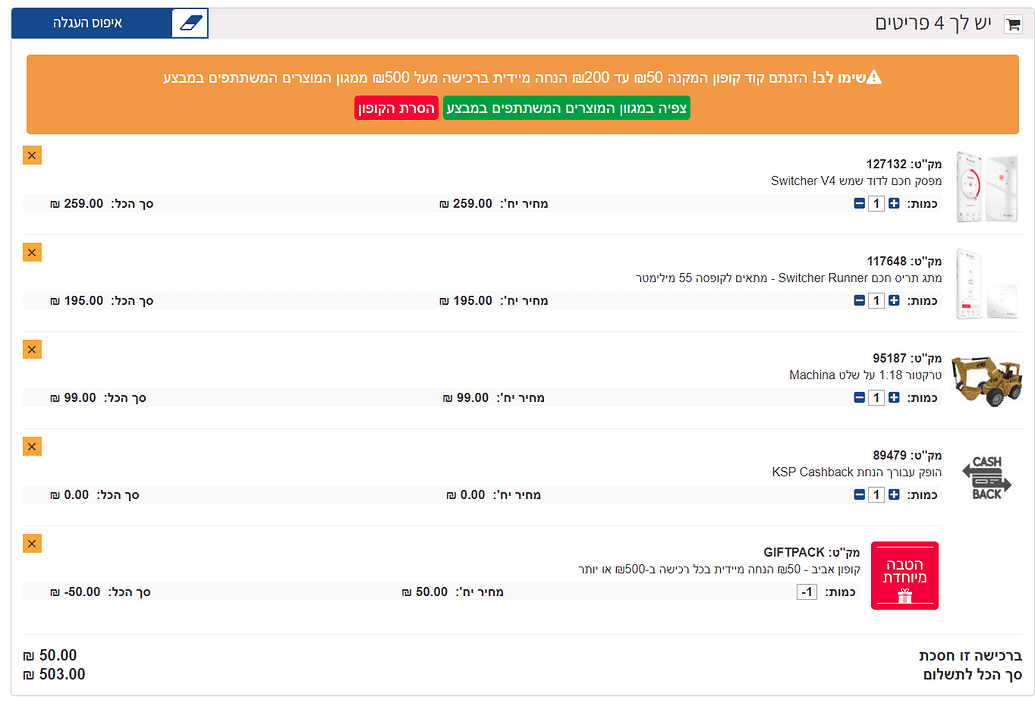Open Switcher Runner product thumbnail
Image resolution: width=1035 pixels, height=702 pixels.
coord(986,284)
